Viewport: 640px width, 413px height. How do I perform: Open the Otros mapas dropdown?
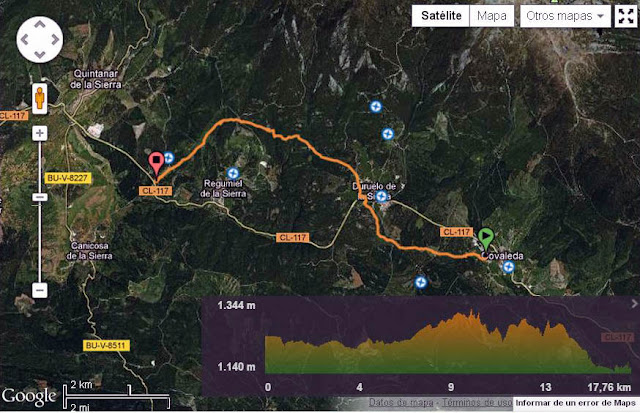[x=565, y=16]
